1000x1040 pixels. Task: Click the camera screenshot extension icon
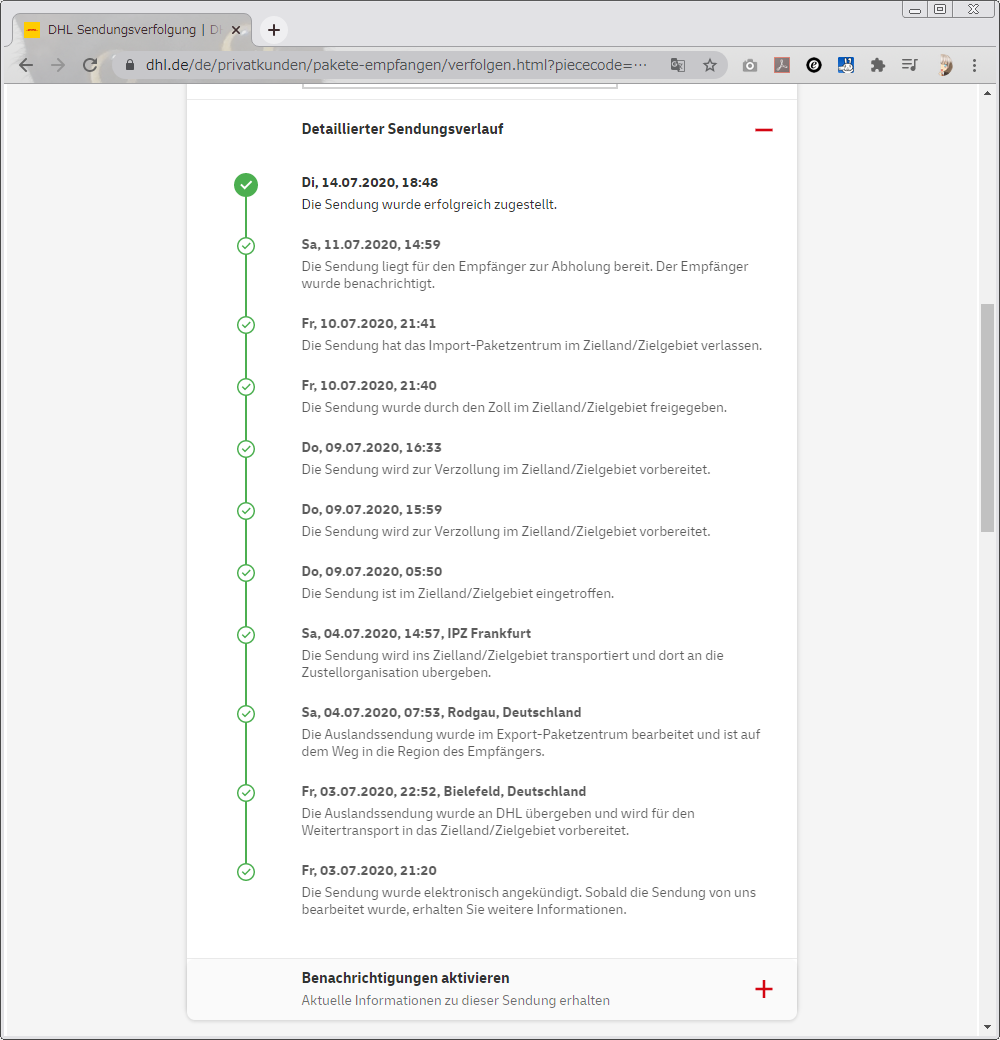pos(750,65)
